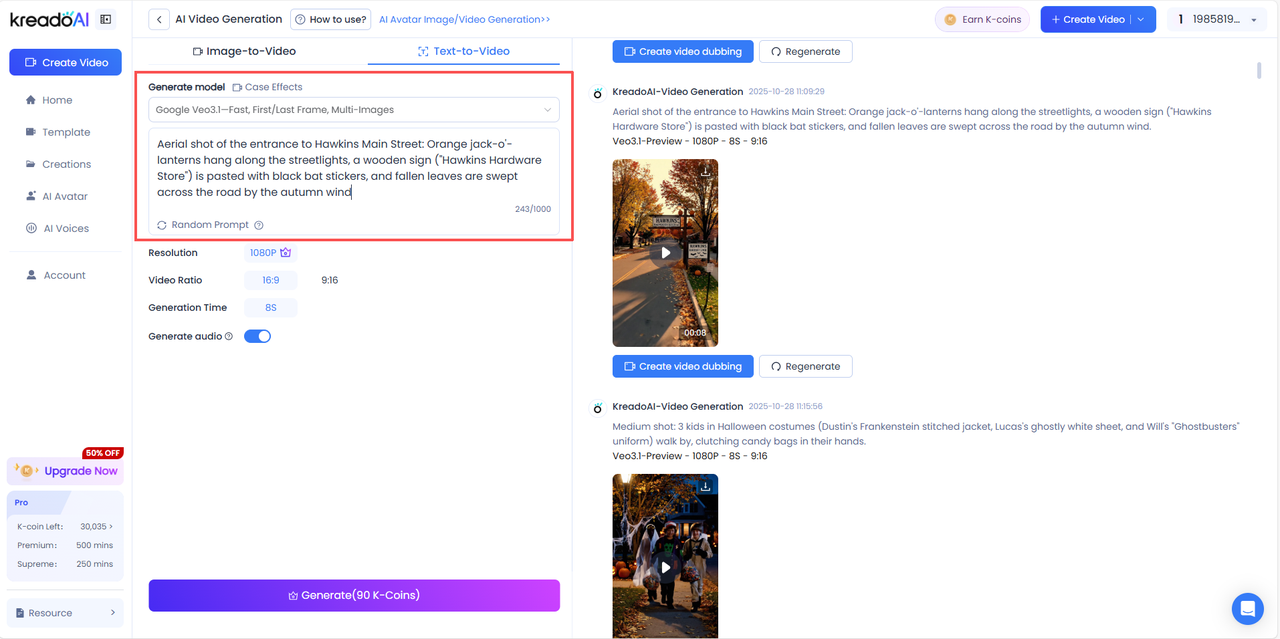Select the 16:9 video ratio
The image size is (1280, 639).
click(x=270, y=280)
